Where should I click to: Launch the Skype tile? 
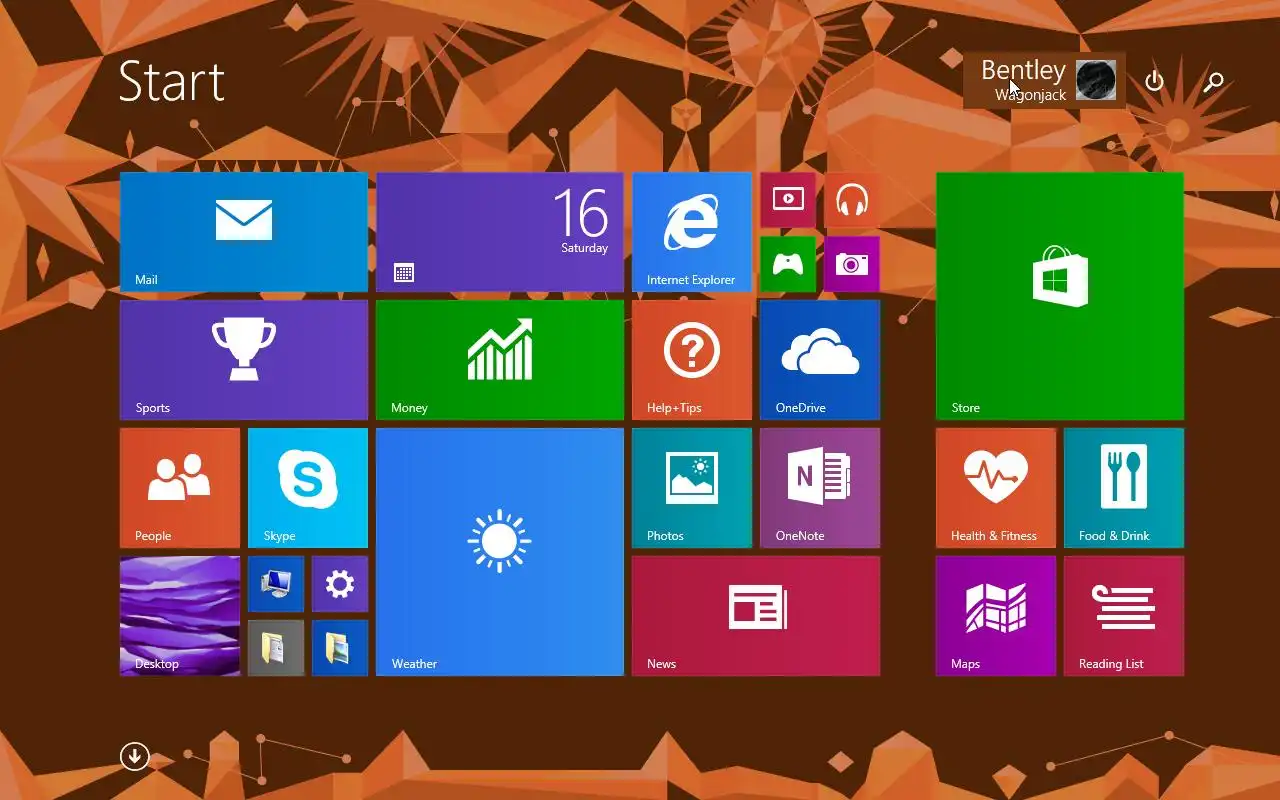pyautogui.click(x=308, y=488)
